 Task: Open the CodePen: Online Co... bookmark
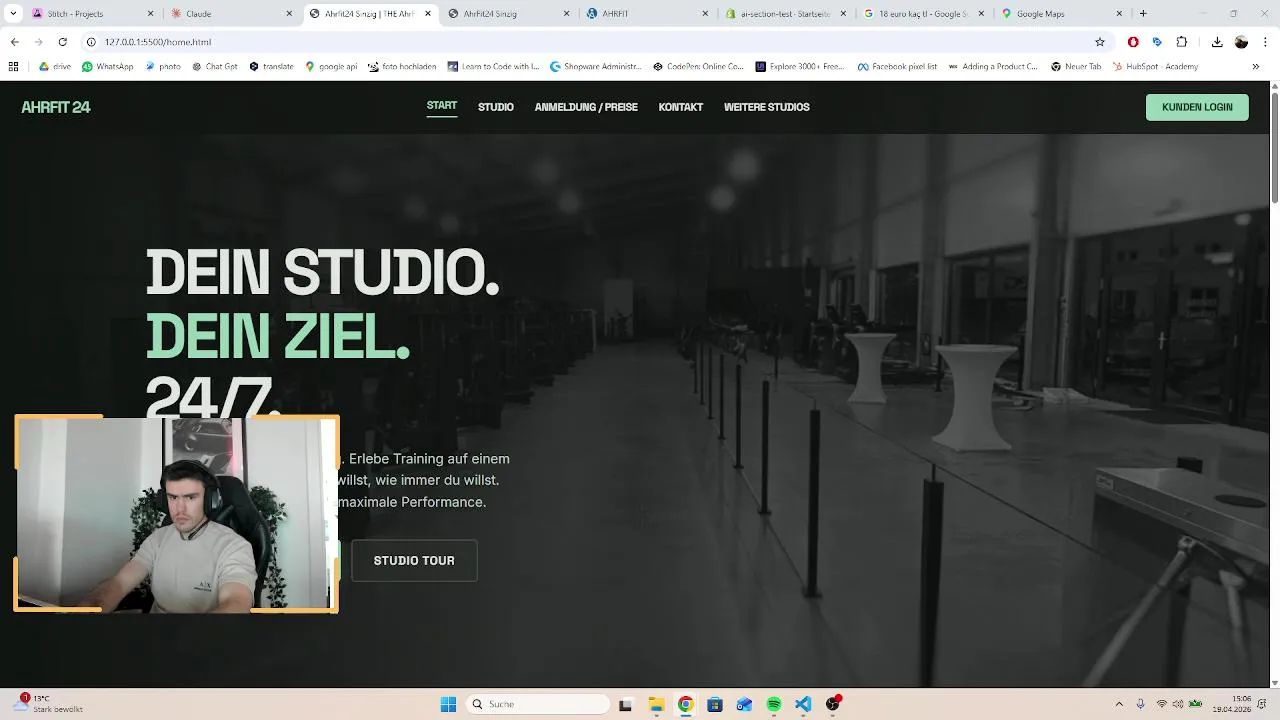tap(698, 67)
